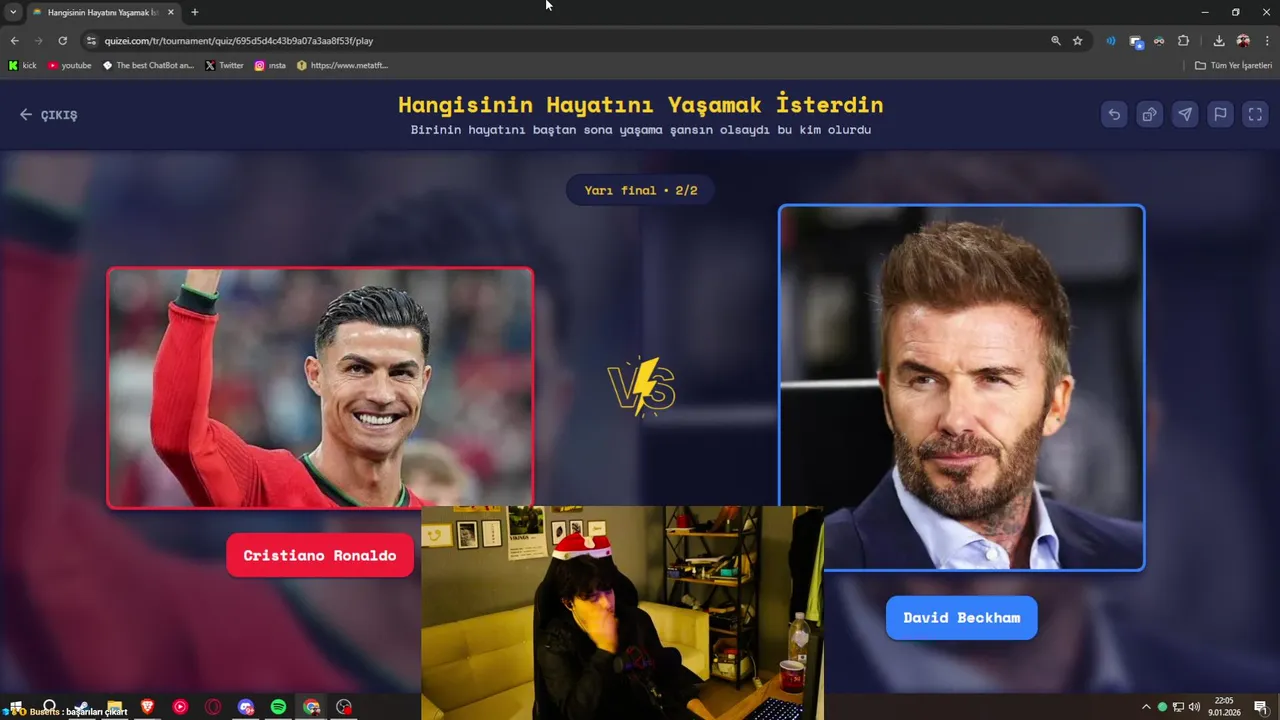1280x720 pixels.
Task: Open Opera GX from taskbar
Action: click(213, 707)
